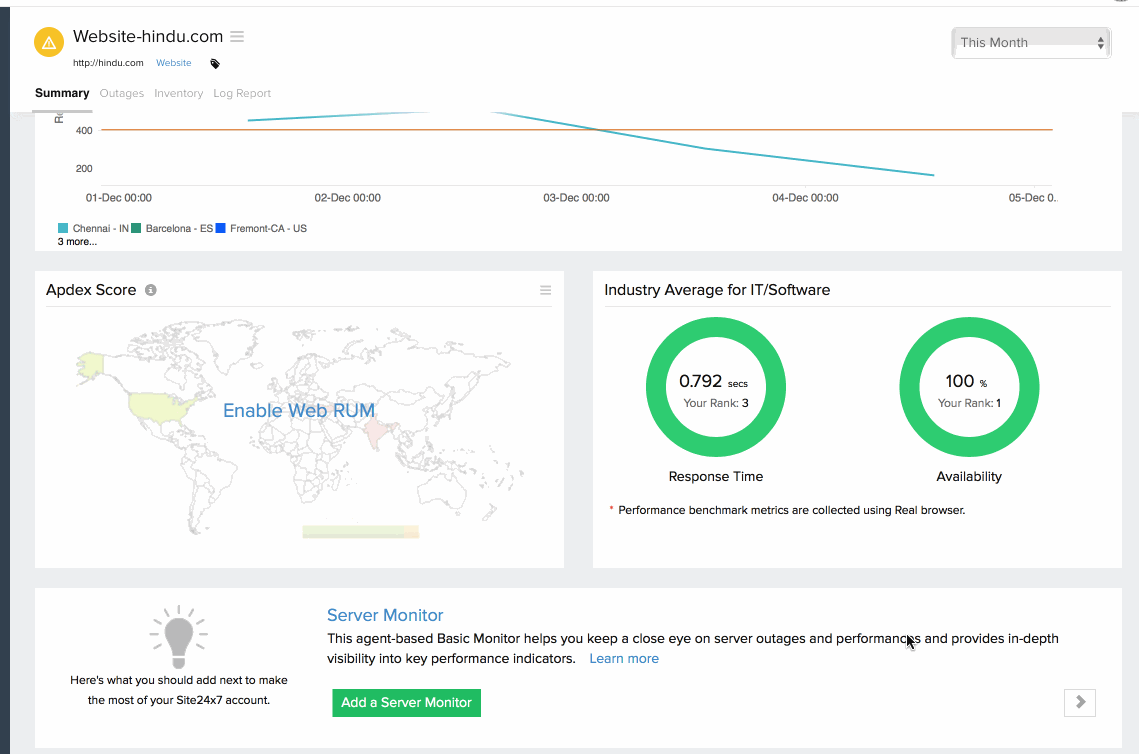The width and height of the screenshot is (1139, 754).
Task: Open the This Month time period dropdown
Action: 1031,43
